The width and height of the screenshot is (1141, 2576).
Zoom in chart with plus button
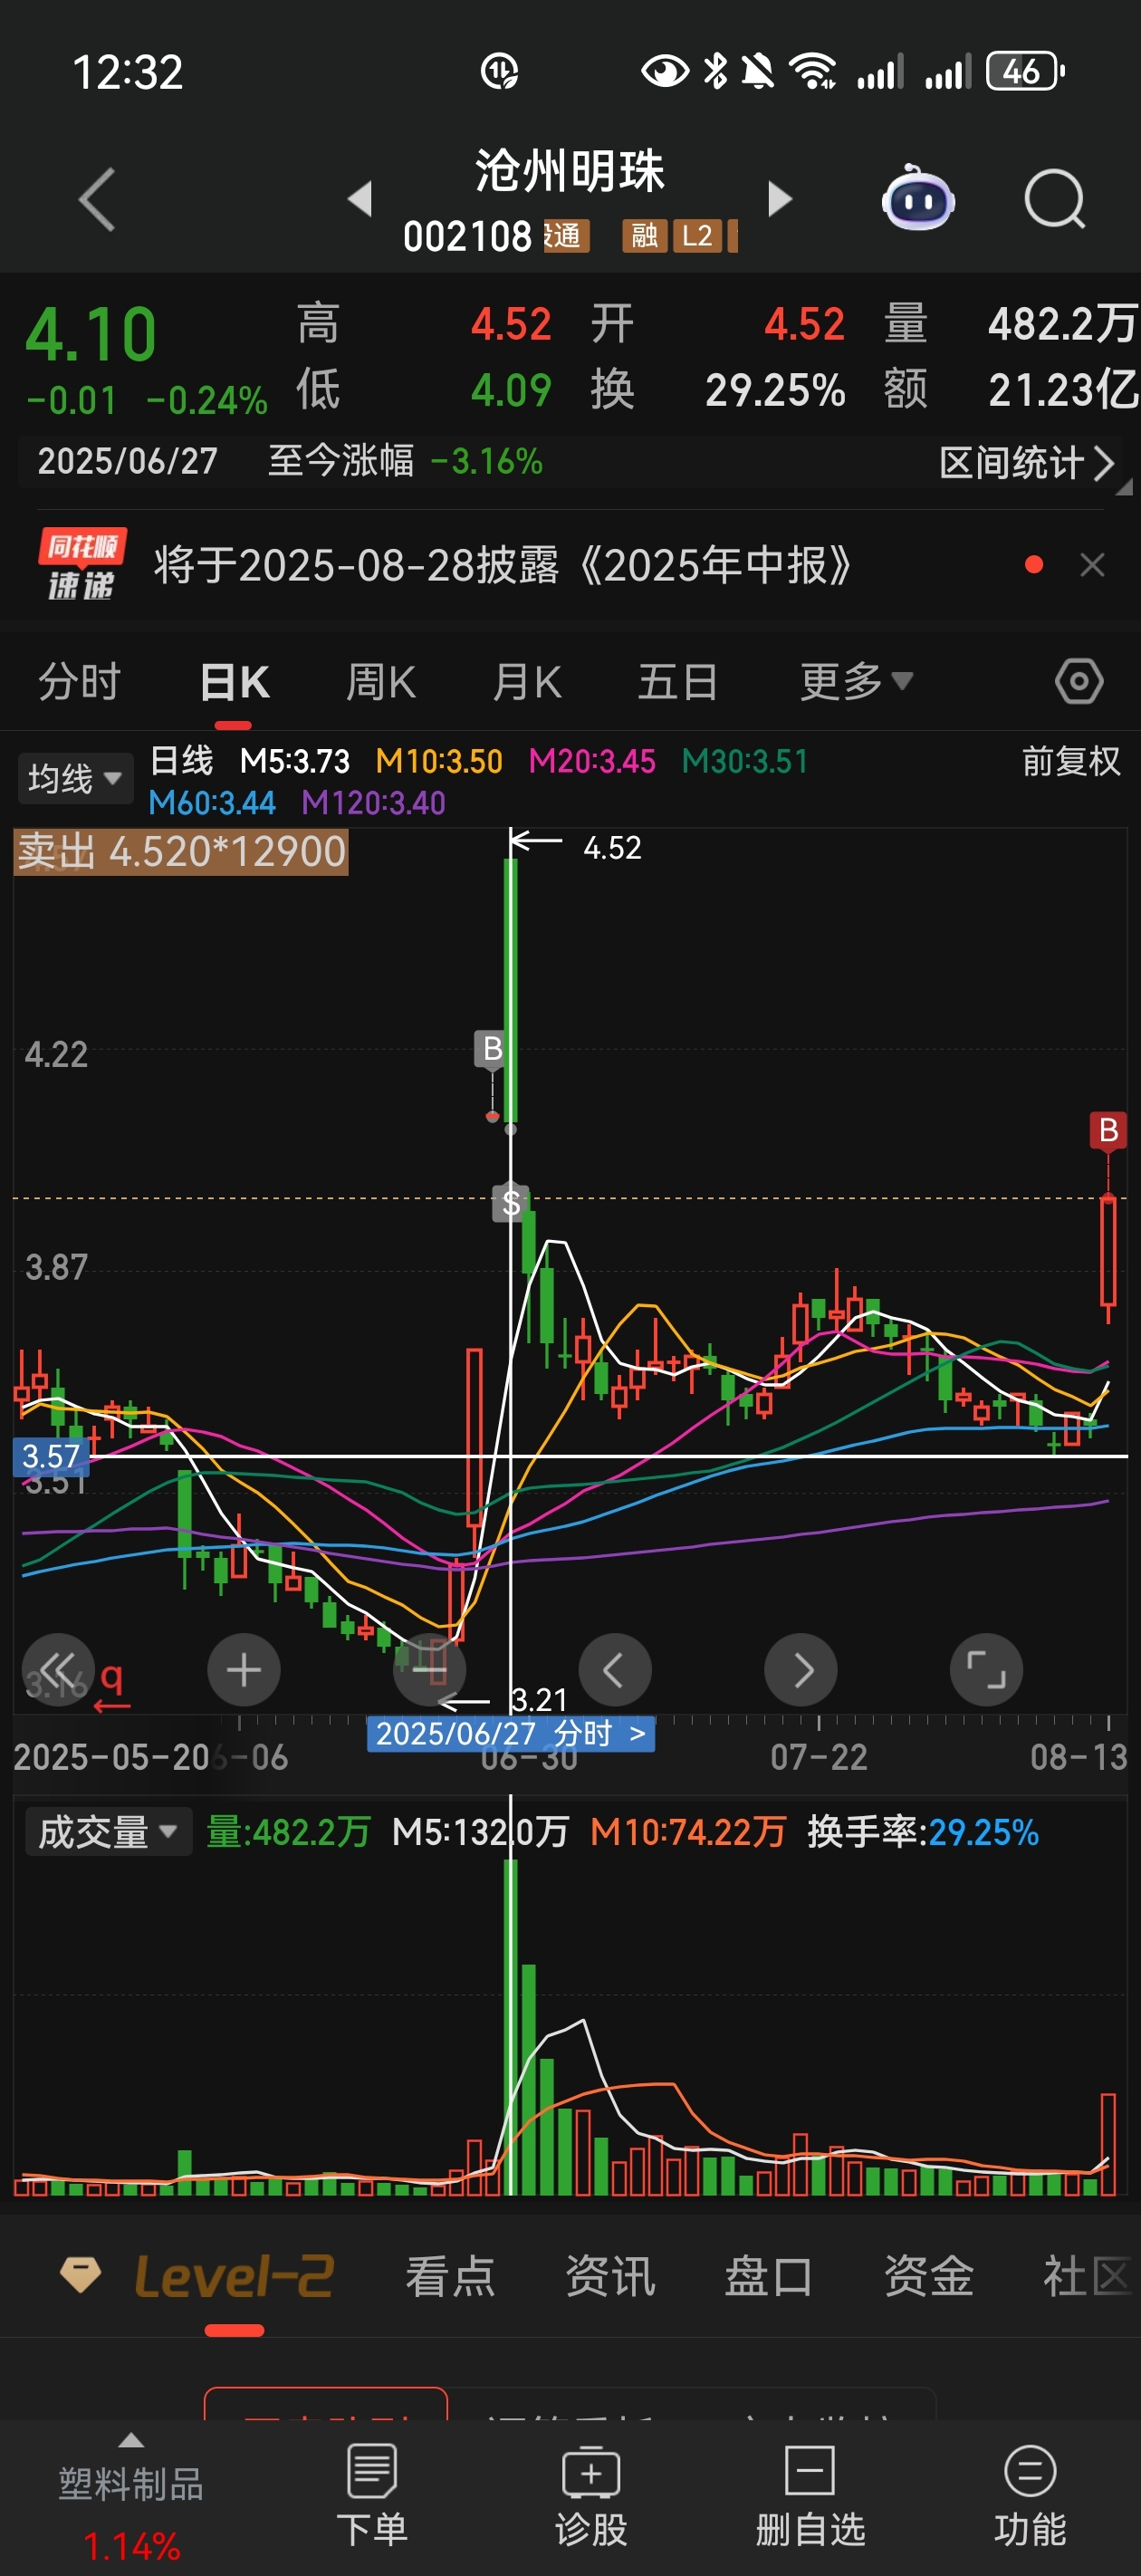click(244, 1669)
